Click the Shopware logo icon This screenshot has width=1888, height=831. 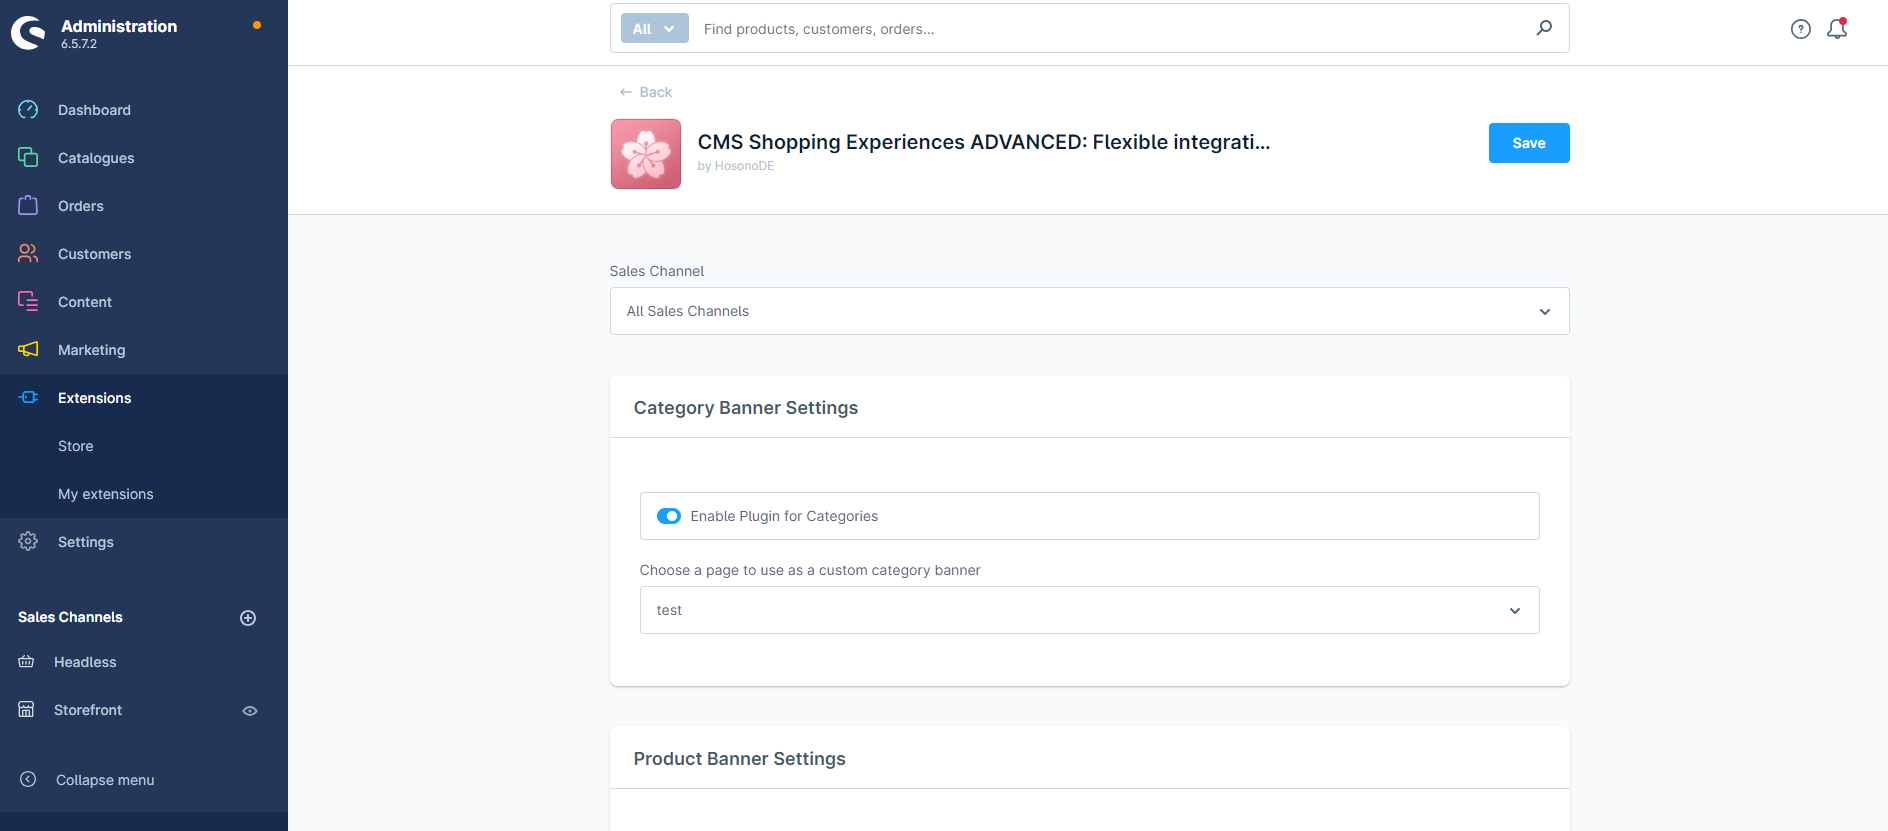[x=28, y=33]
